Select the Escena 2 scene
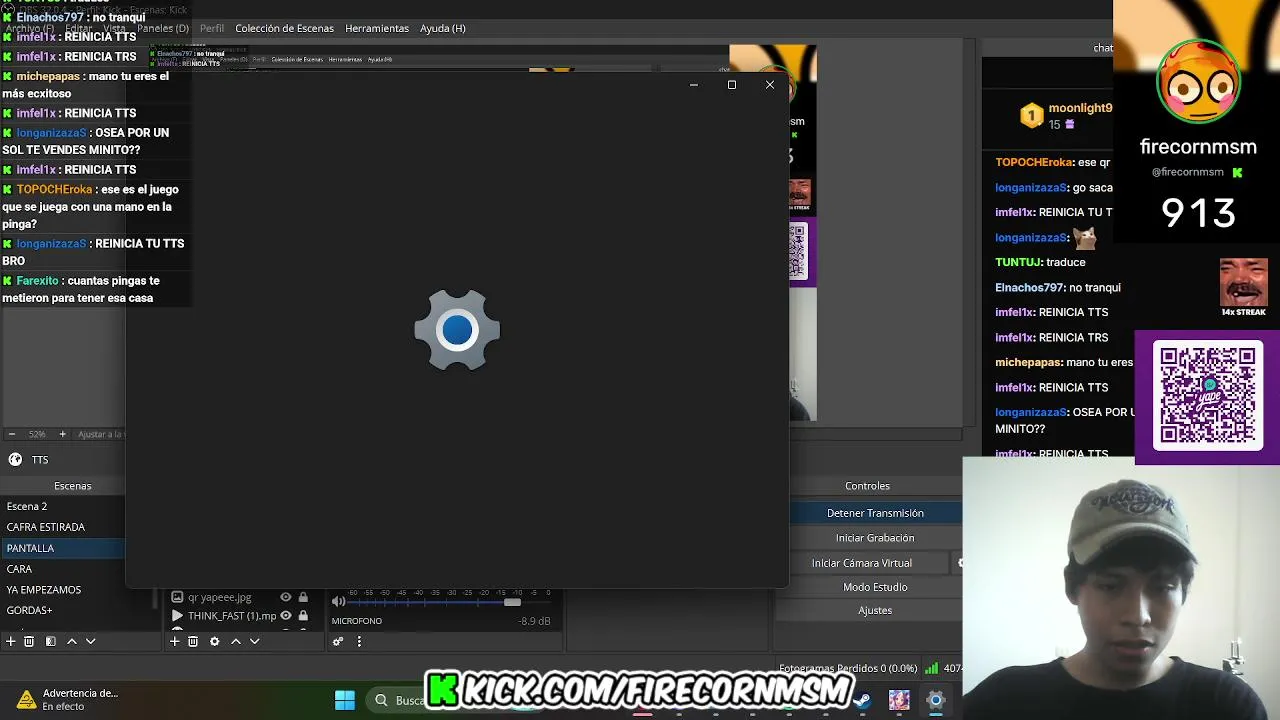1280x720 pixels. [63, 506]
